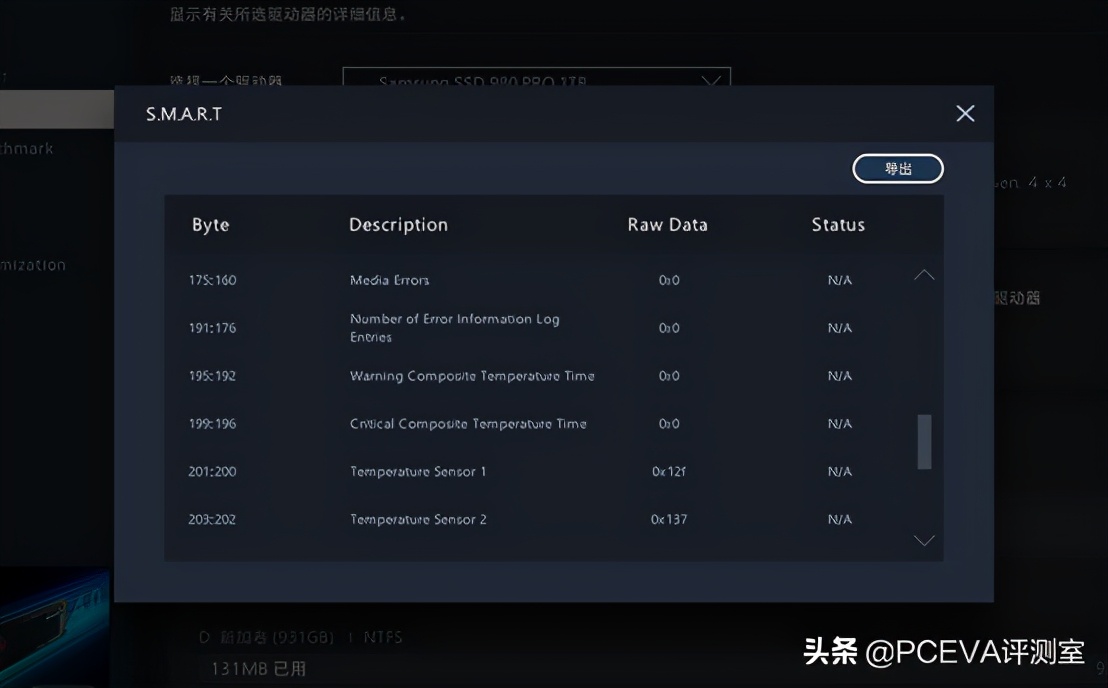The height and width of the screenshot is (688, 1108).
Task: Click the 导出 (Export) button
Action: pos(897,168)
